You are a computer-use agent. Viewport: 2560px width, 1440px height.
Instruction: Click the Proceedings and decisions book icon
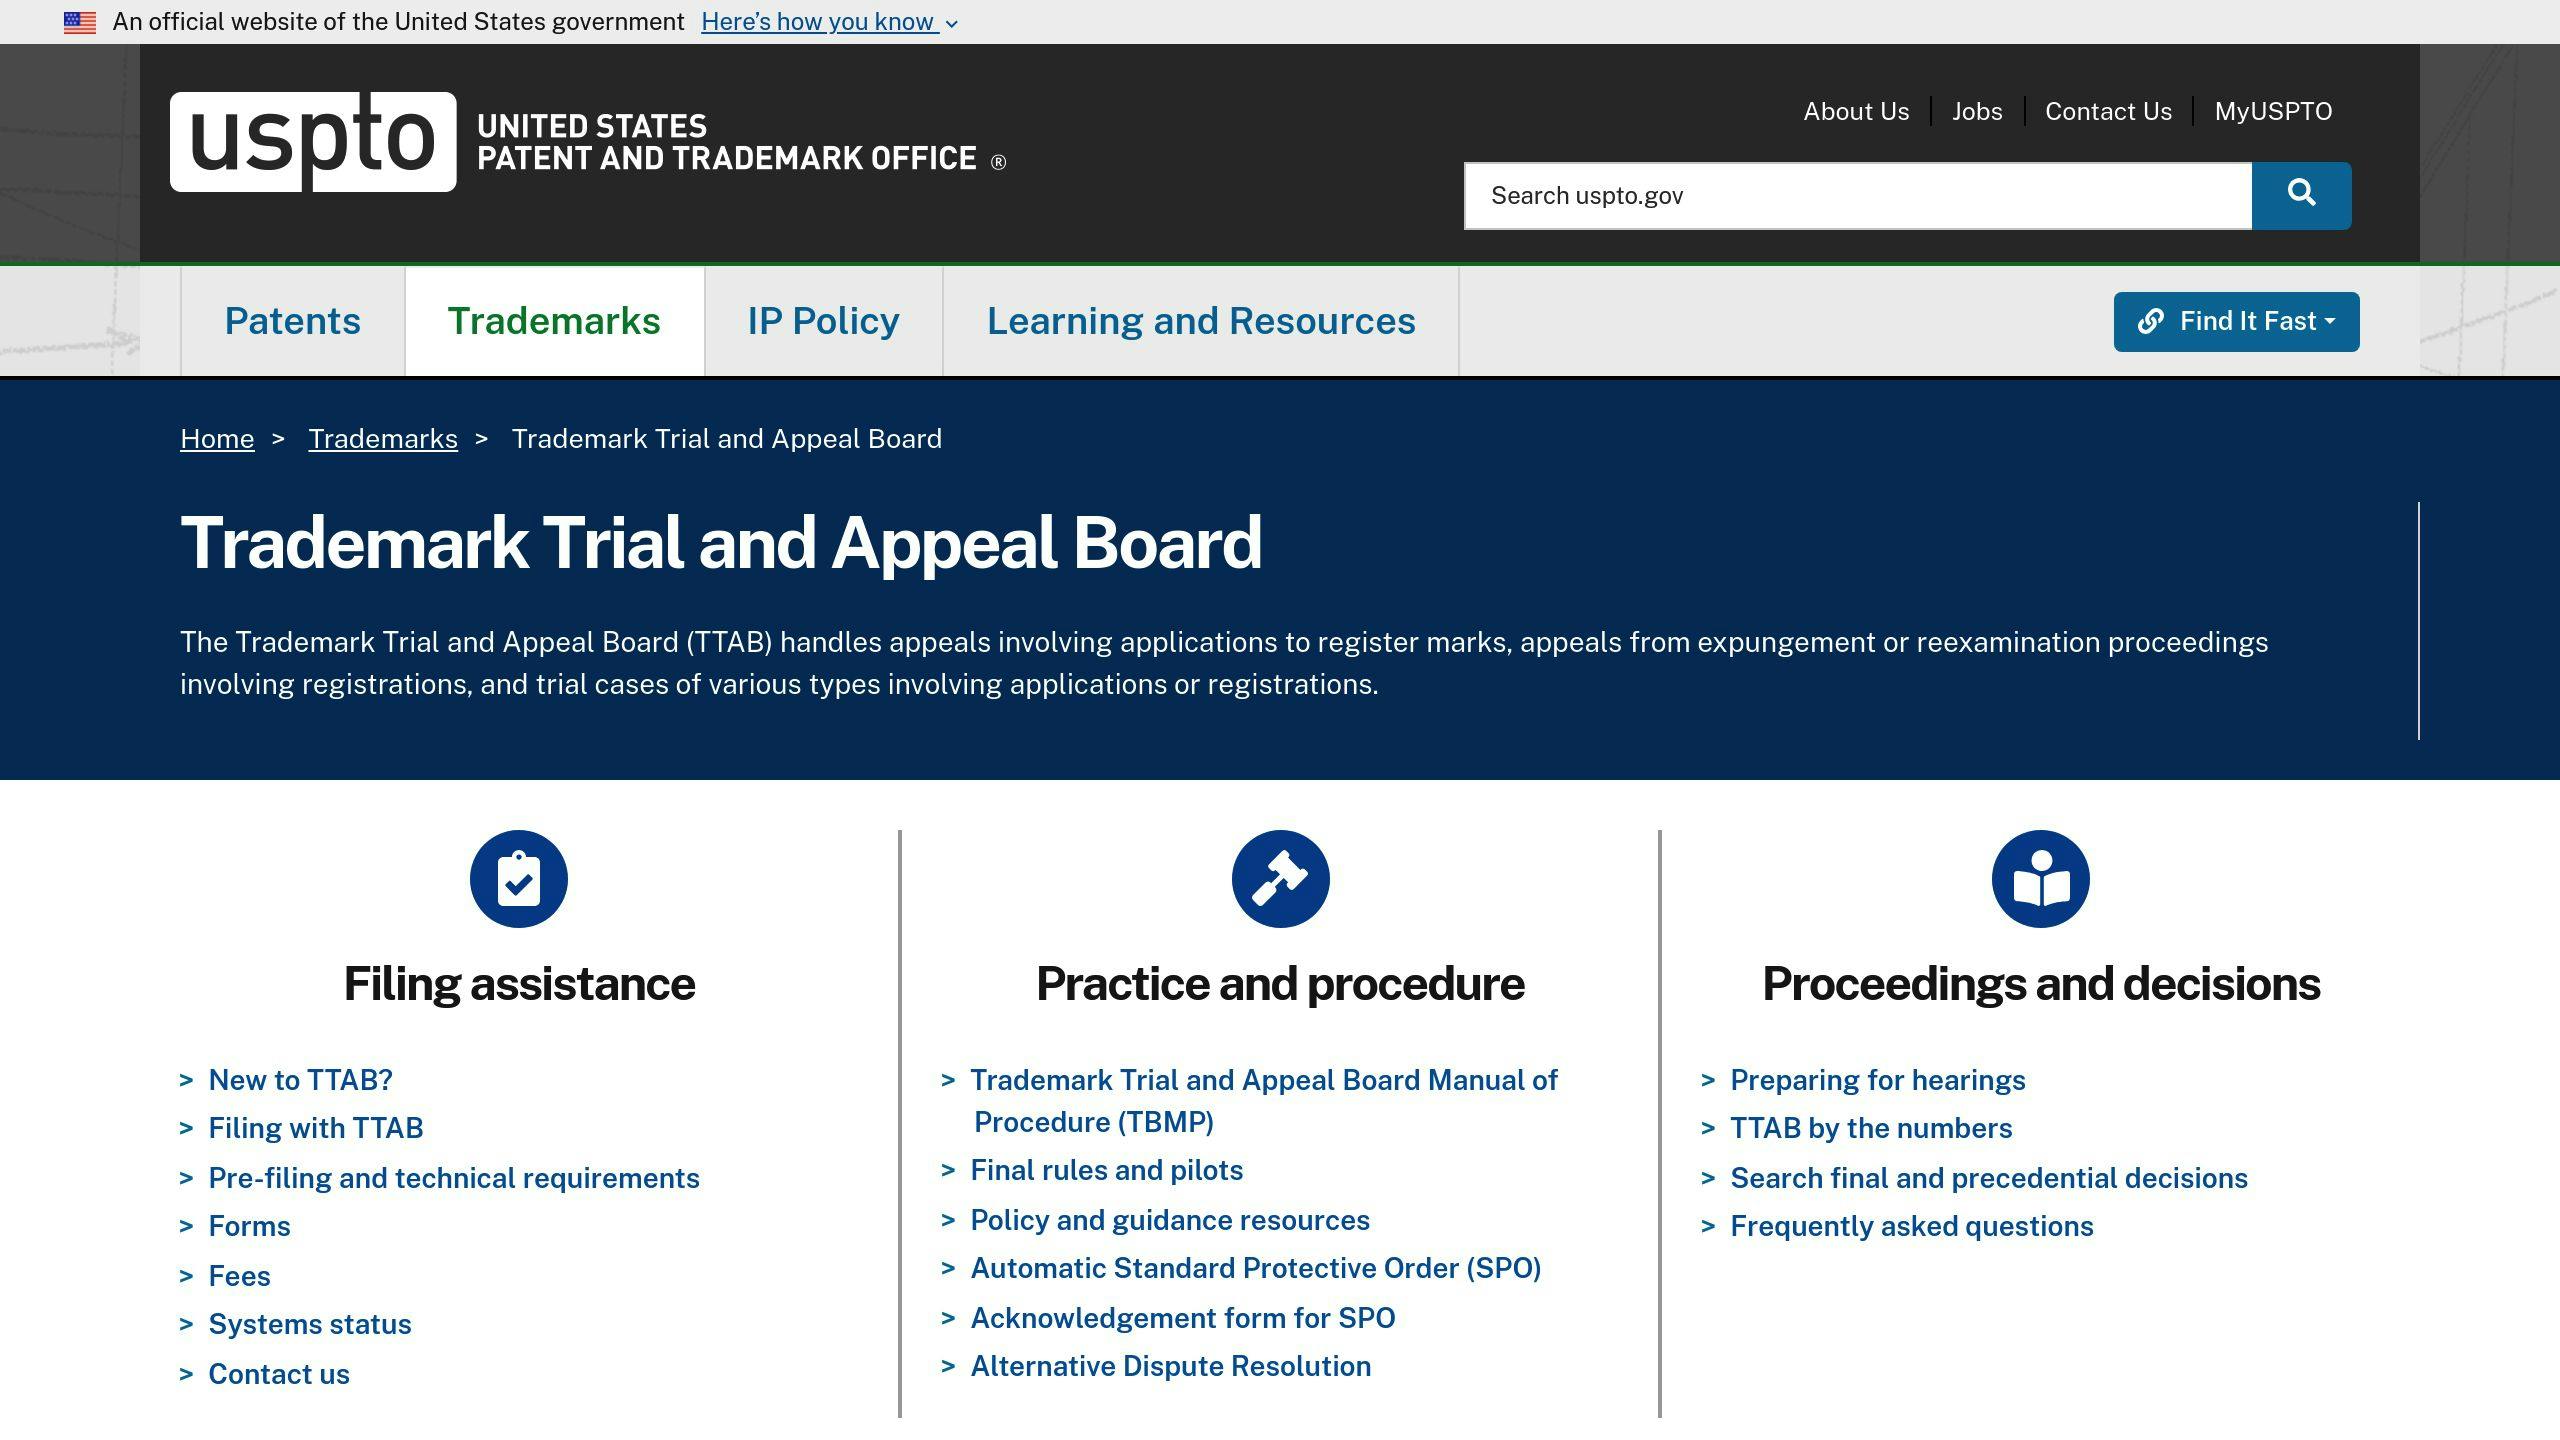[x=2041, y=879]
